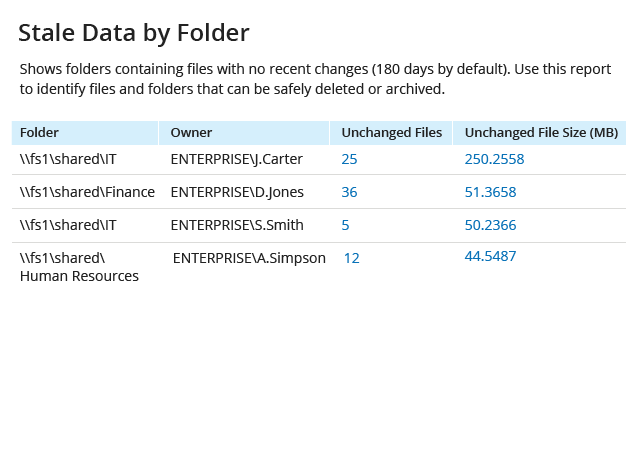Open the 250.2558 file size link
This screenshot has height=450, width=640.
[x=494, y=159]
